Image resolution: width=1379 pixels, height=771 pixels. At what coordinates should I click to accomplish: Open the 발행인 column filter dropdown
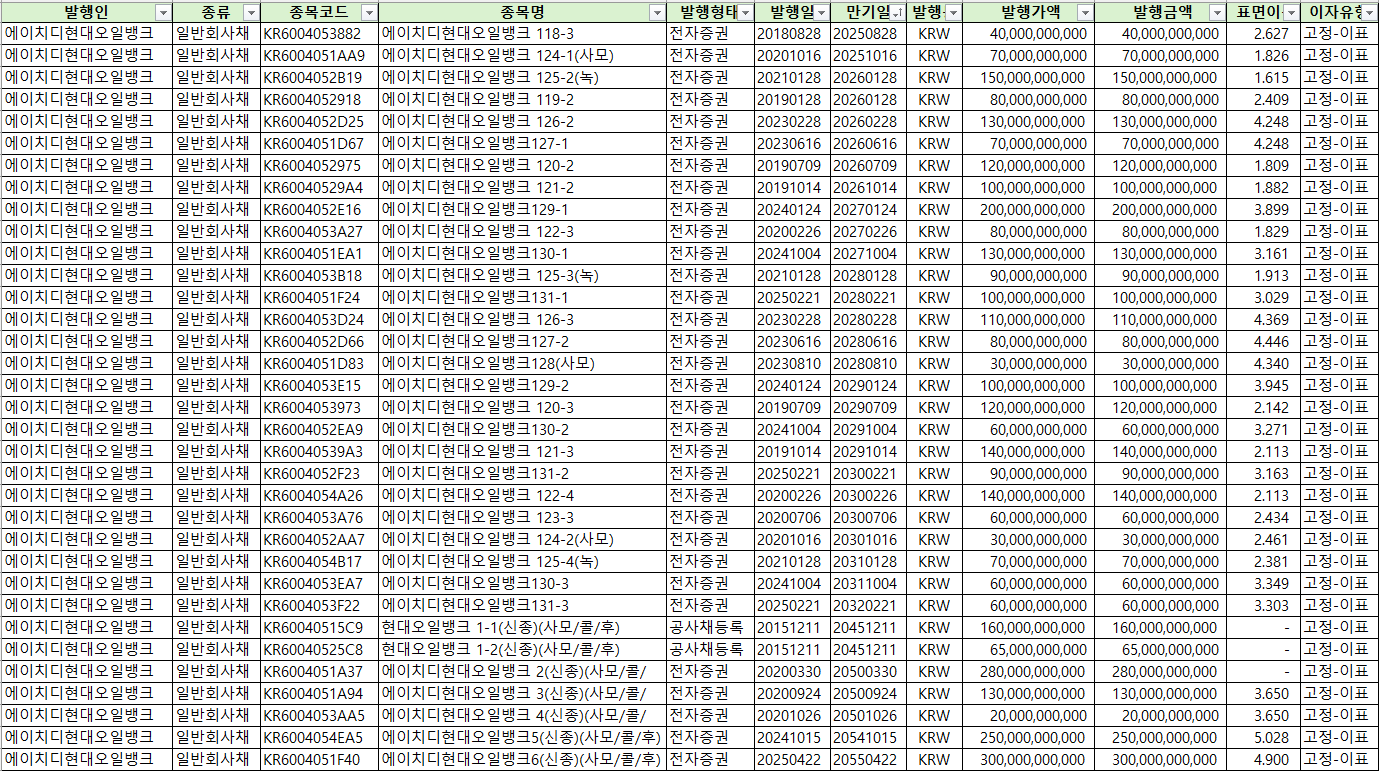tap(164, 12)
